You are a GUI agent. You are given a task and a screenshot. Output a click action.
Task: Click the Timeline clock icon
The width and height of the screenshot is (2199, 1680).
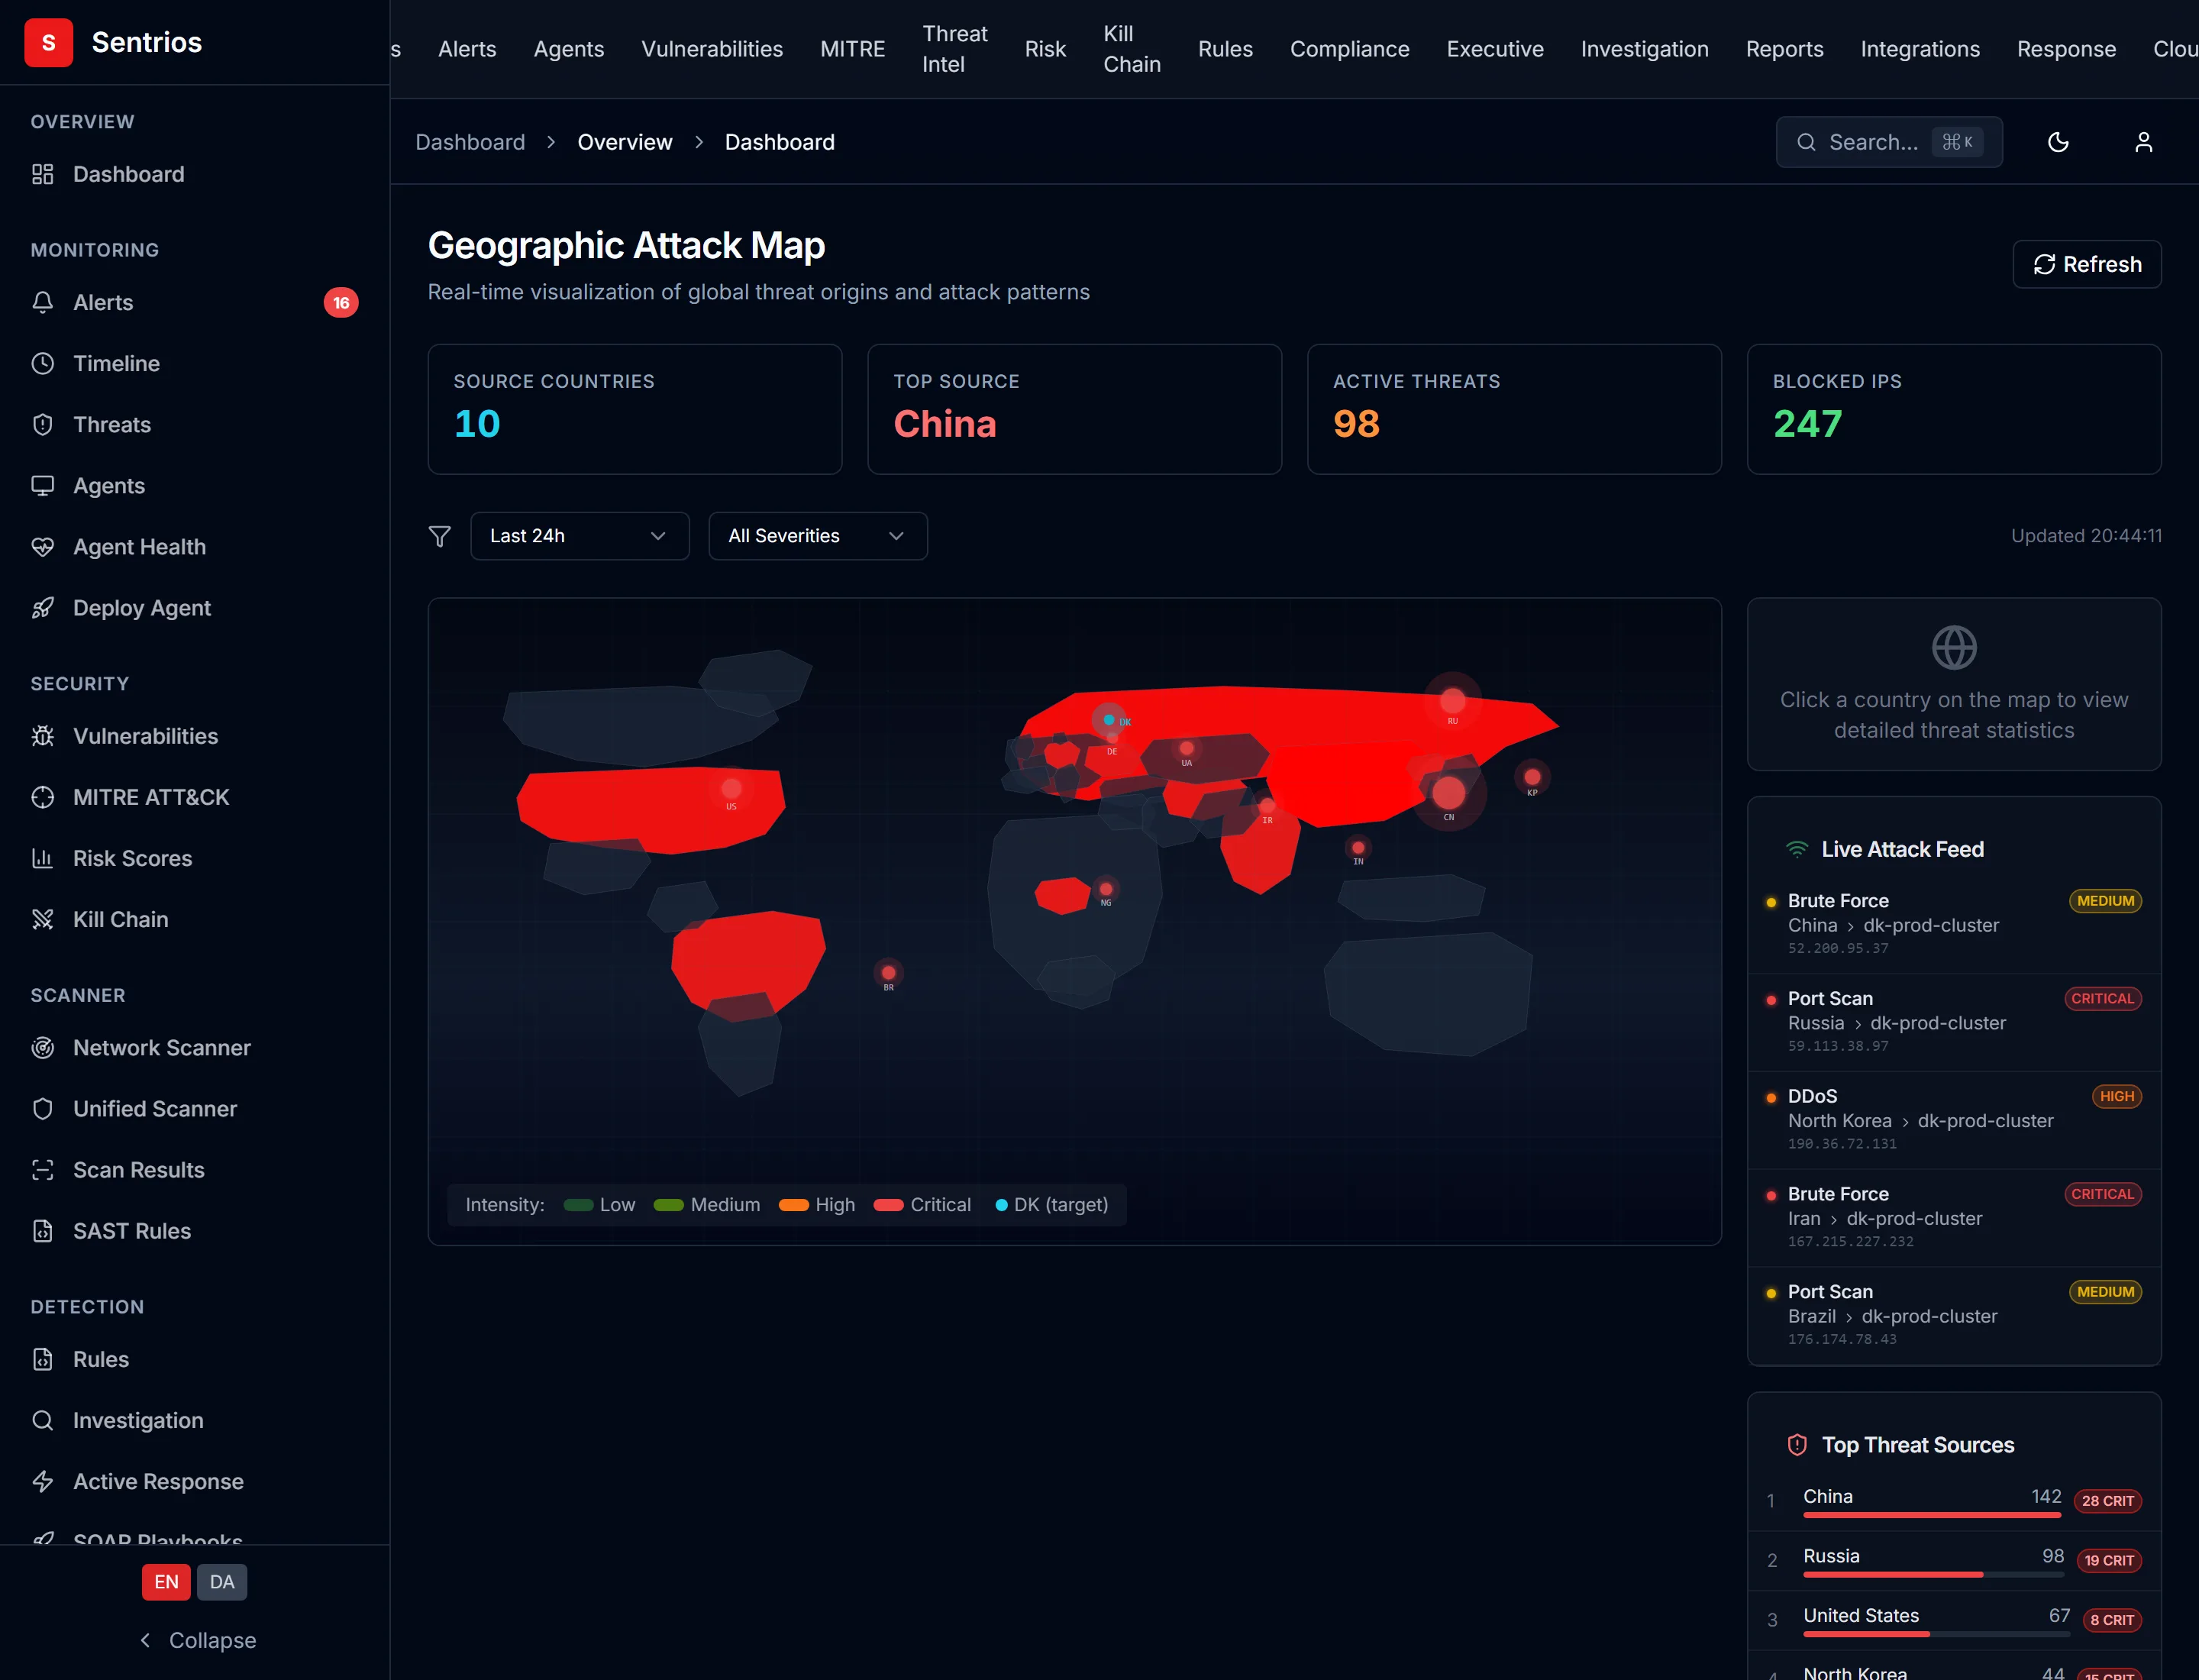42,363
